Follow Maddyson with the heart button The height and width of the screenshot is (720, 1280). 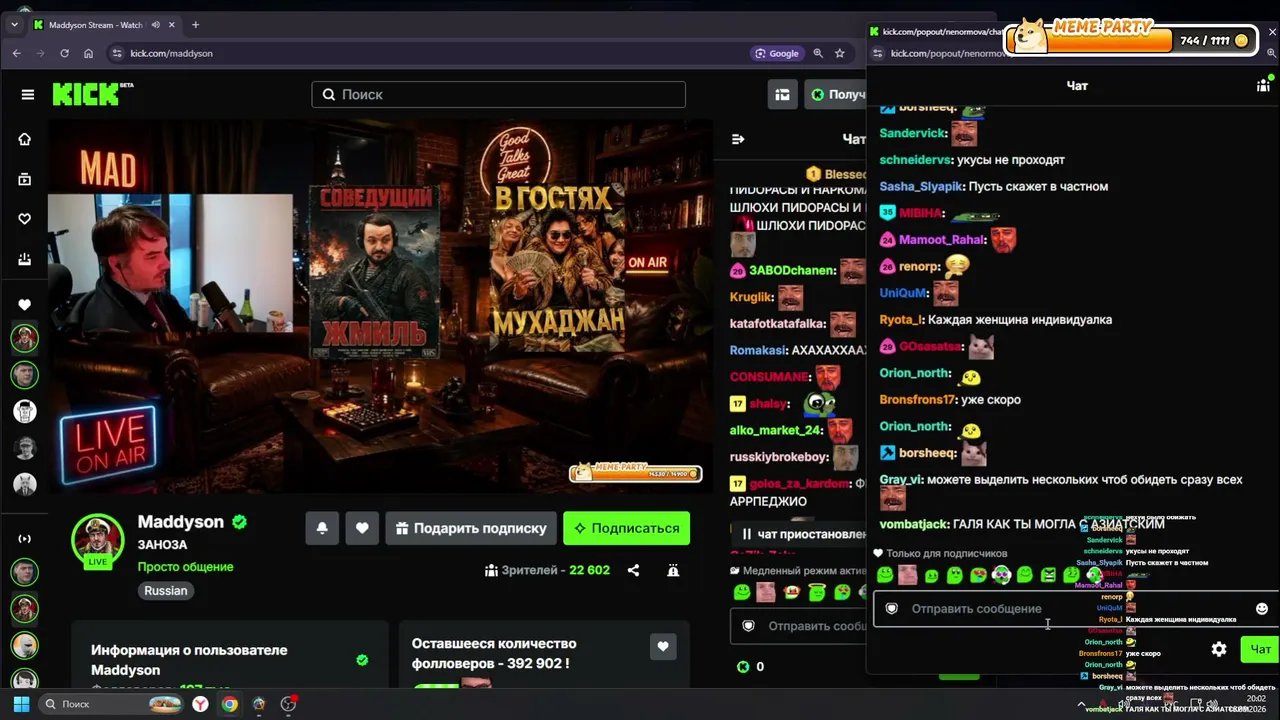click(362, 528)
